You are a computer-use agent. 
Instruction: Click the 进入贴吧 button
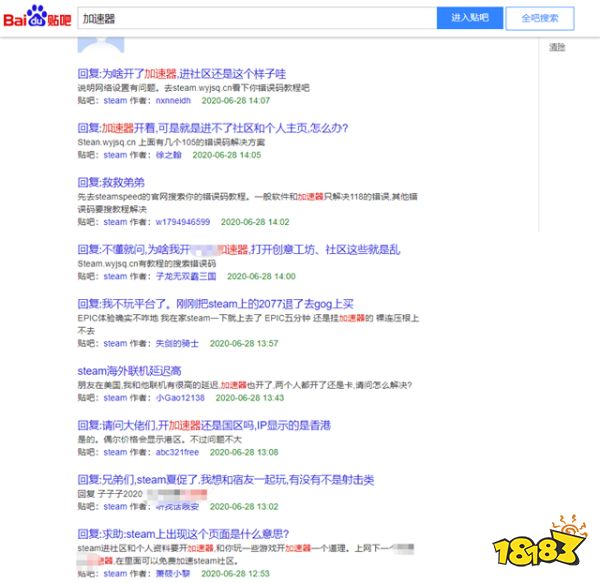[470, 18]
